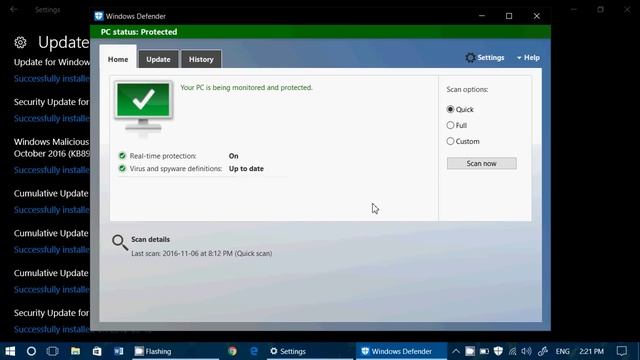
Task: Open Cortana search circle on taskbar
Action: [31, 351]
